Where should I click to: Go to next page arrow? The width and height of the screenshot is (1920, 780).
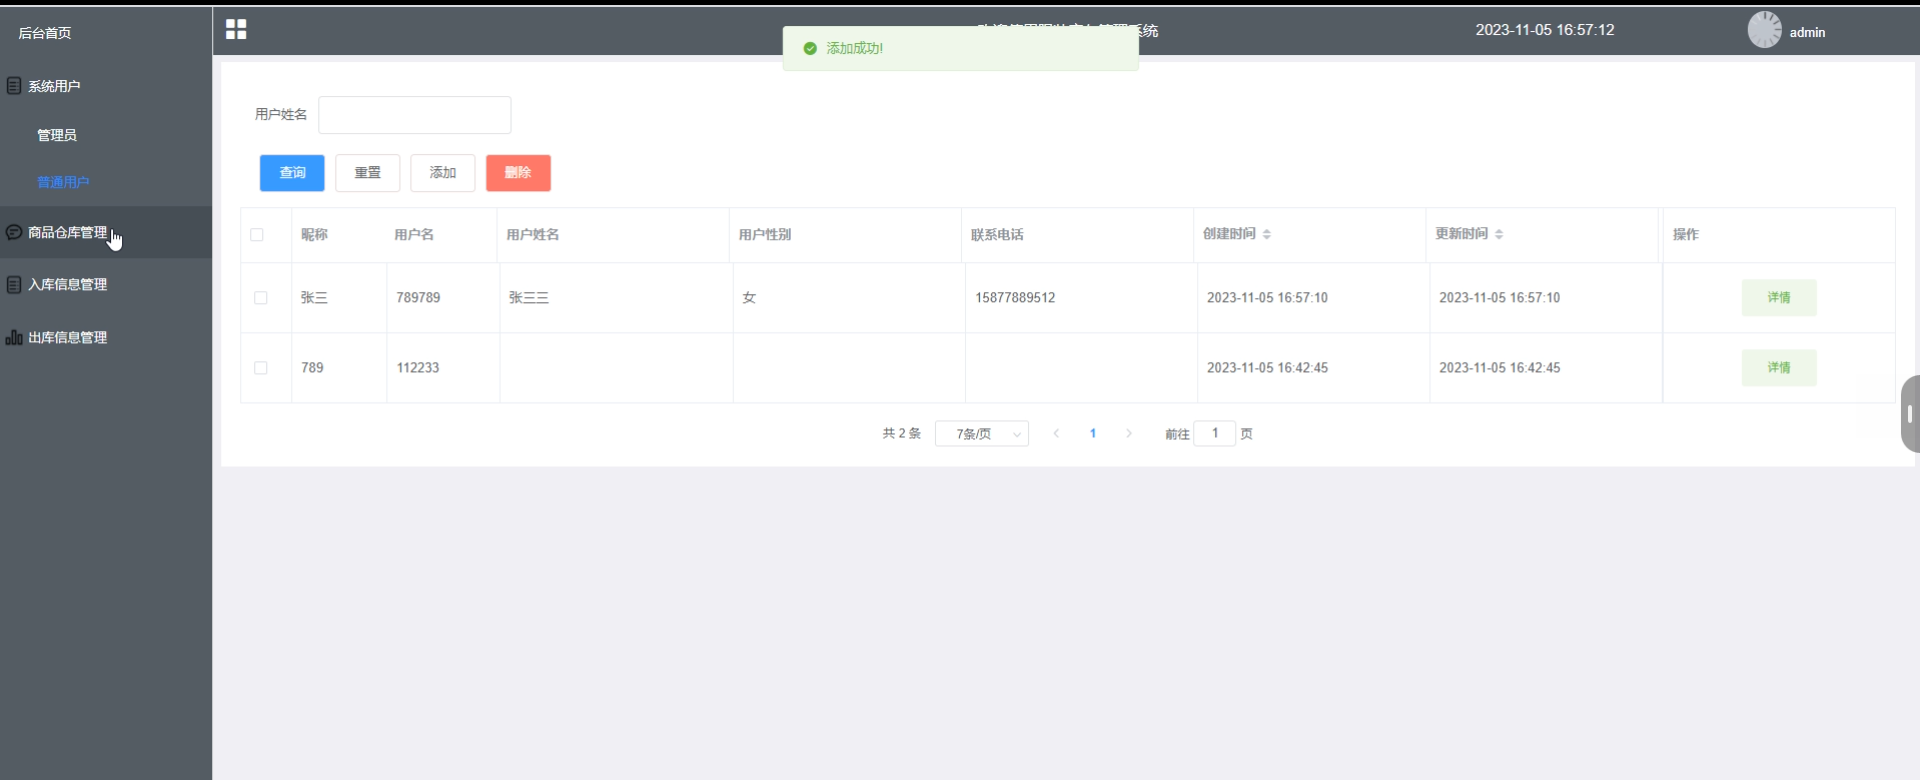pos(1129,434)
